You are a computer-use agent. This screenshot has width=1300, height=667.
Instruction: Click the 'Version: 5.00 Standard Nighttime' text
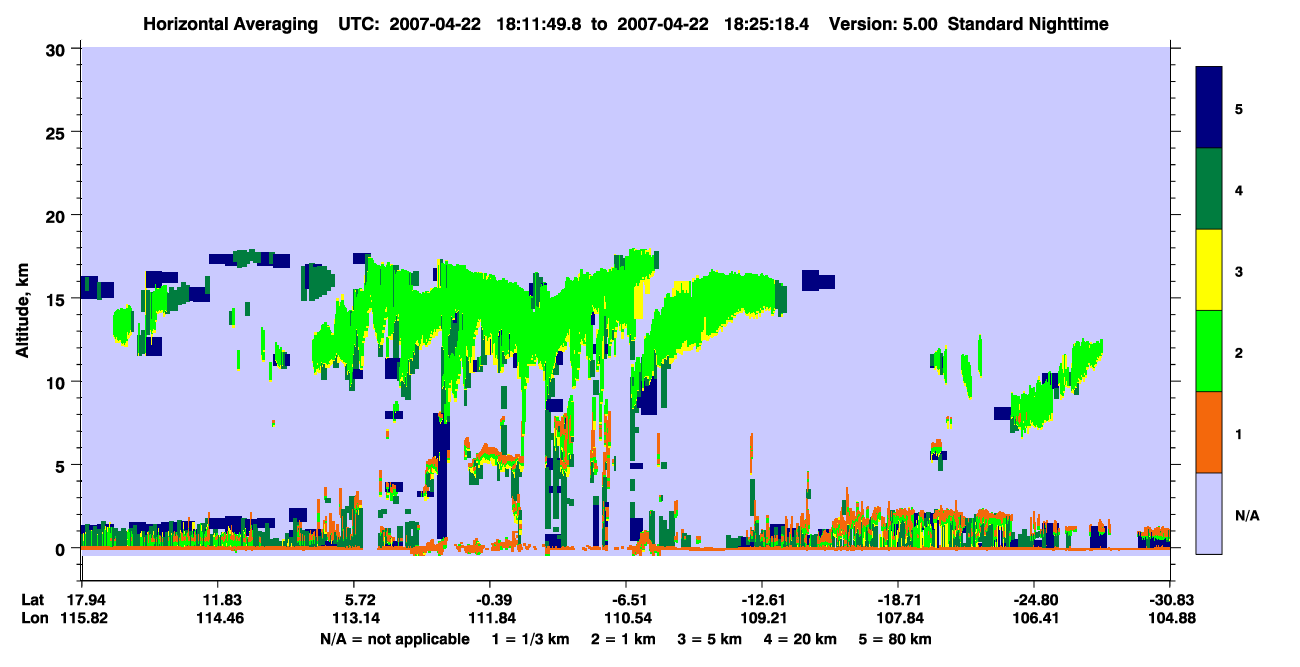coord(968,23)
